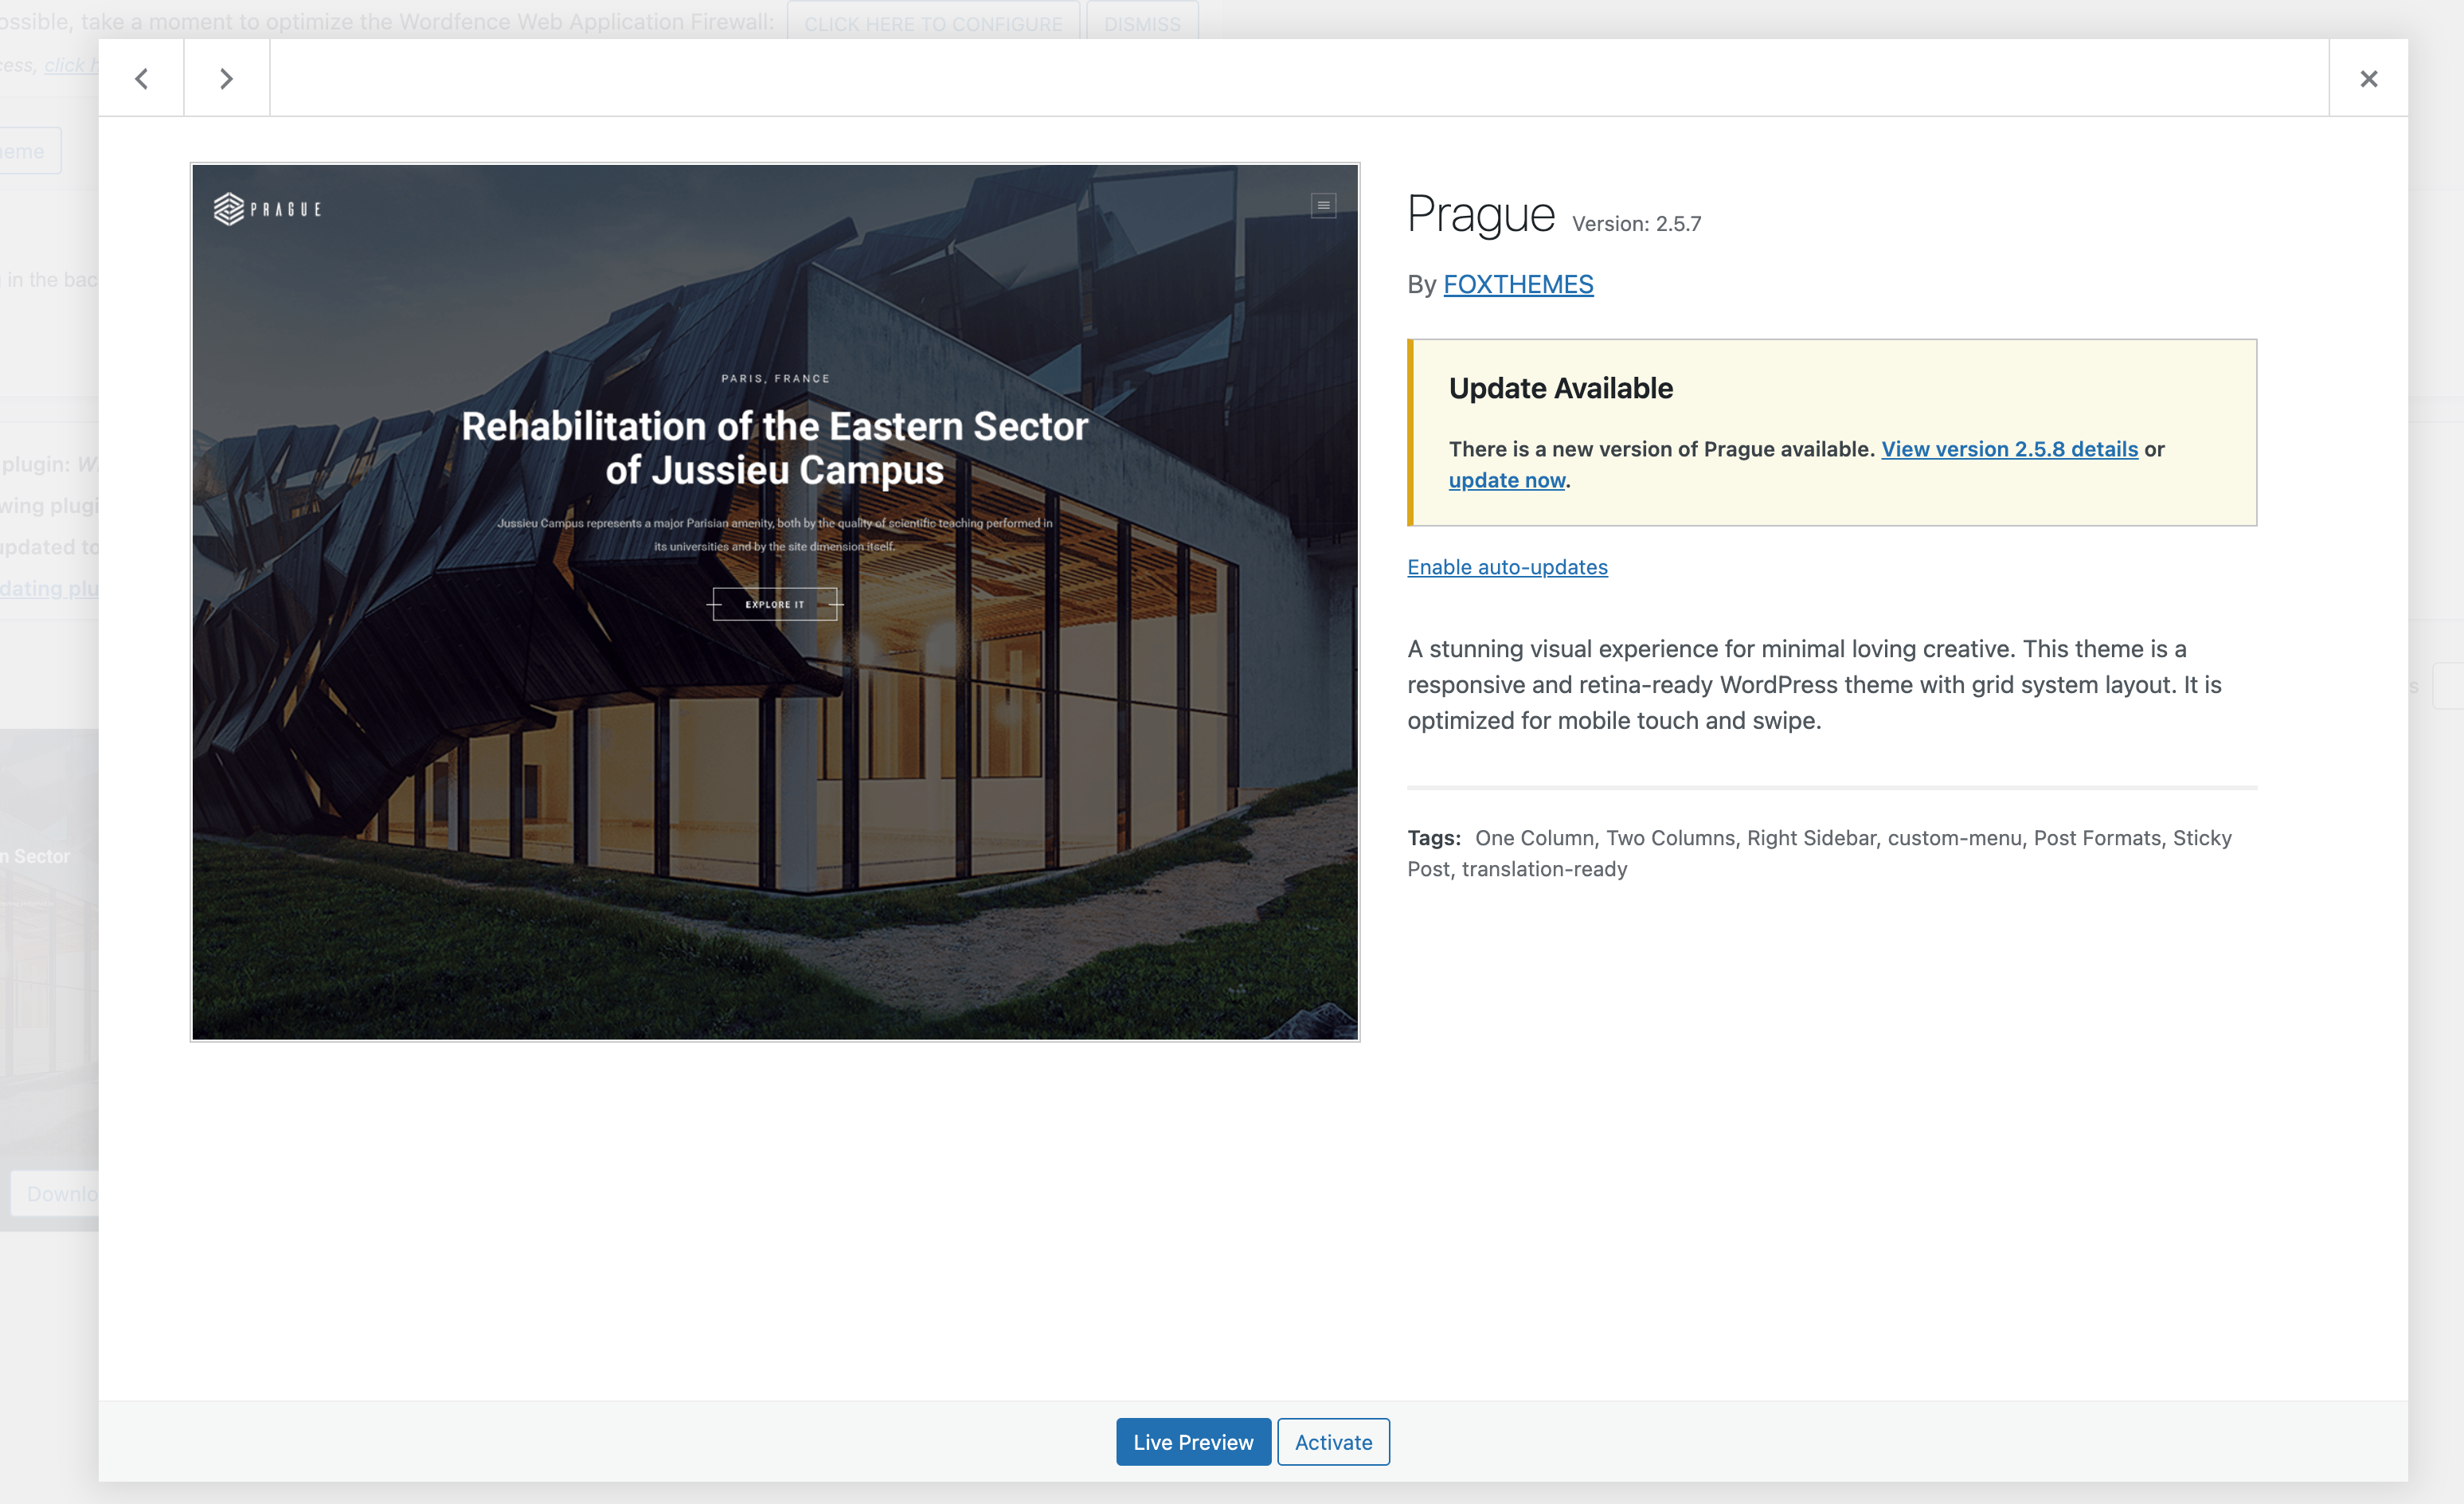
Task: Activate the Prague theme
Action: (x=1333, y=1442)
